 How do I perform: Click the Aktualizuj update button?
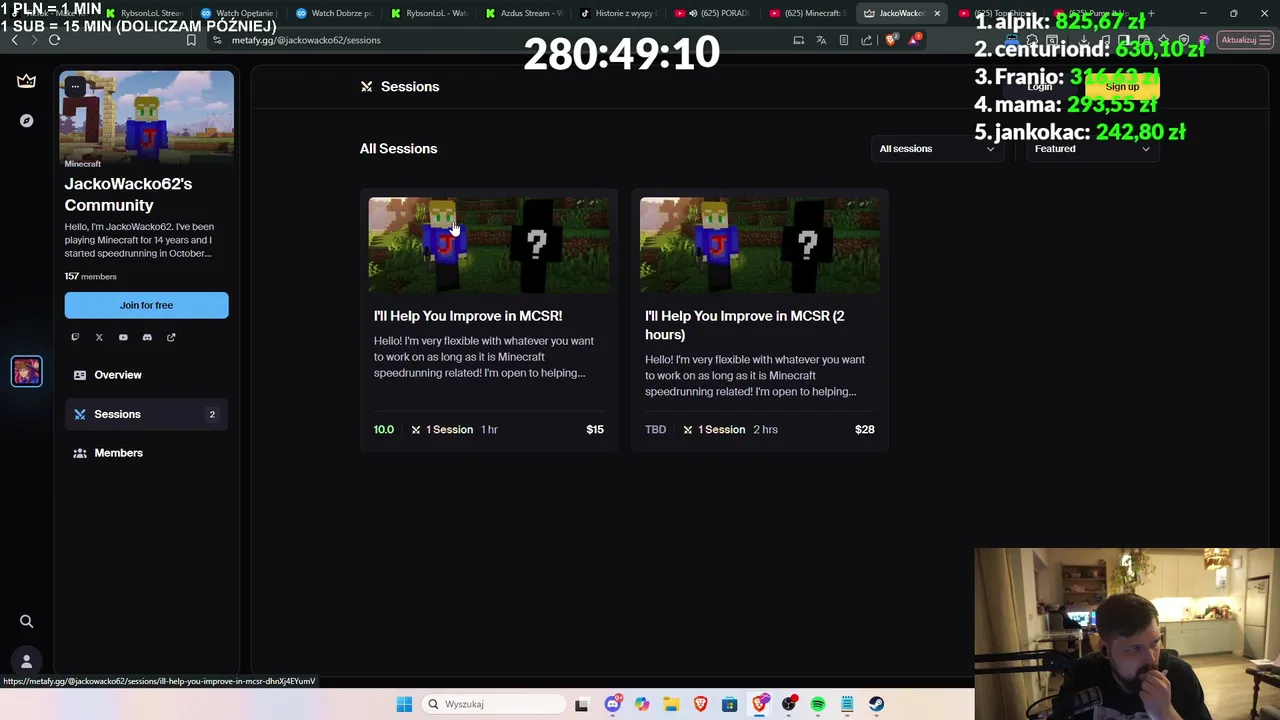1244,40
